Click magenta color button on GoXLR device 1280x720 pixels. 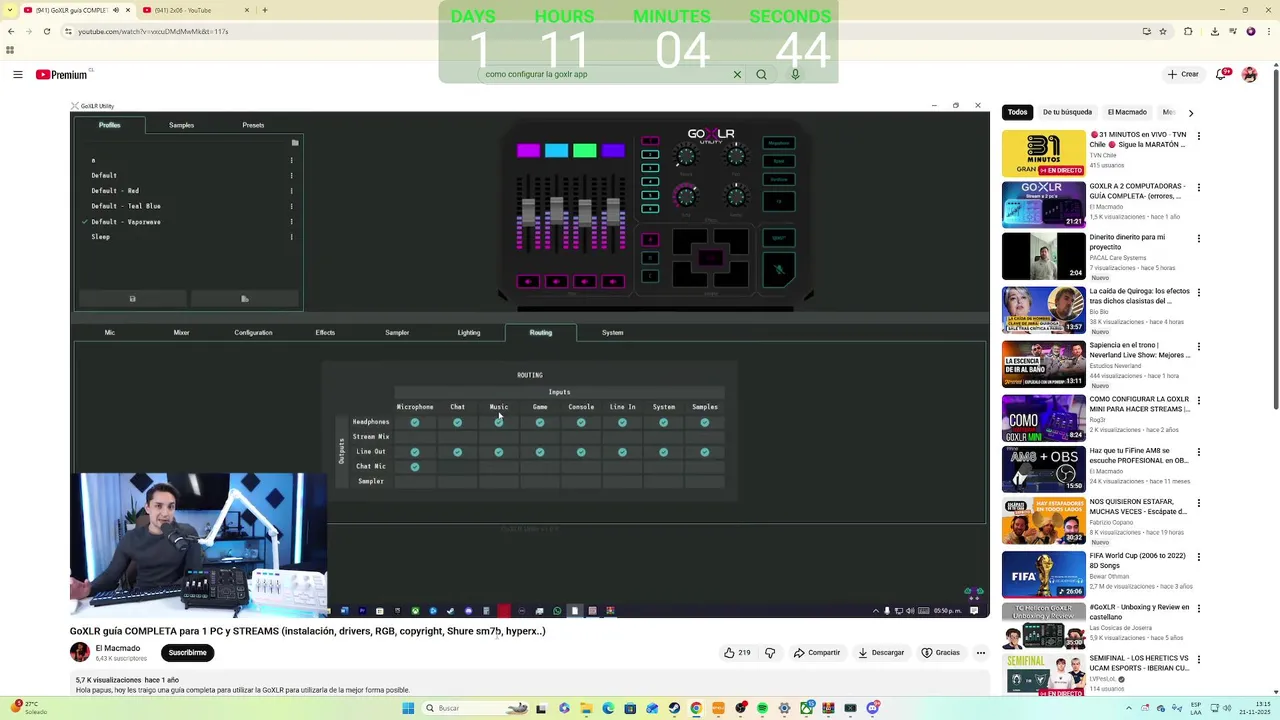pyautogui.click(x=528, y=151)
